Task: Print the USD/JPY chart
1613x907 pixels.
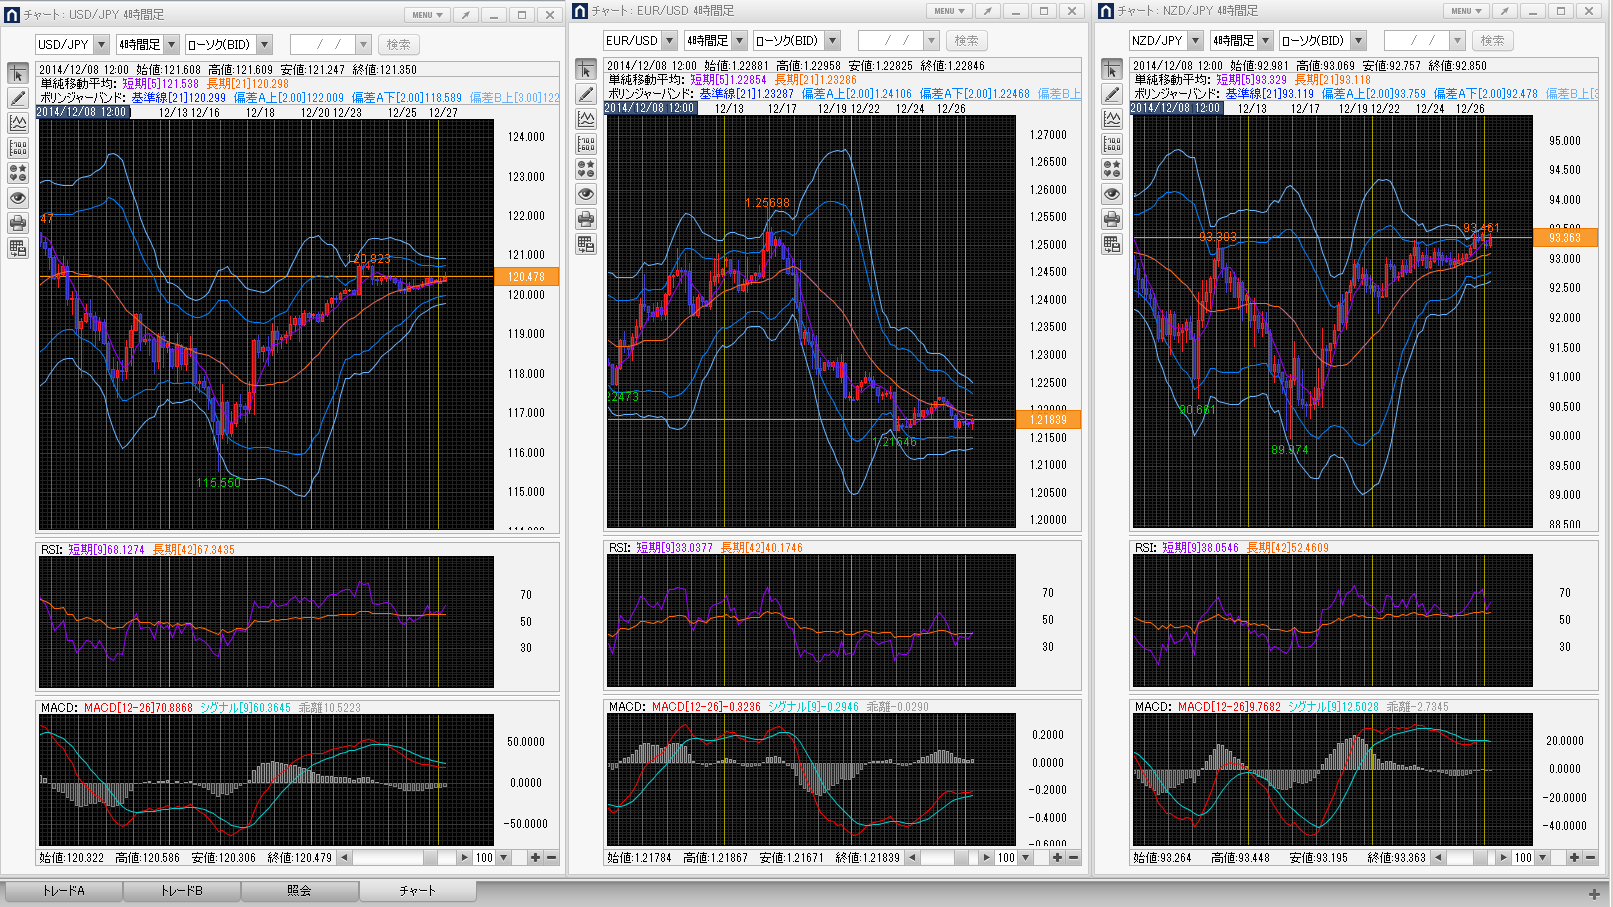Action: pos(18,223)
